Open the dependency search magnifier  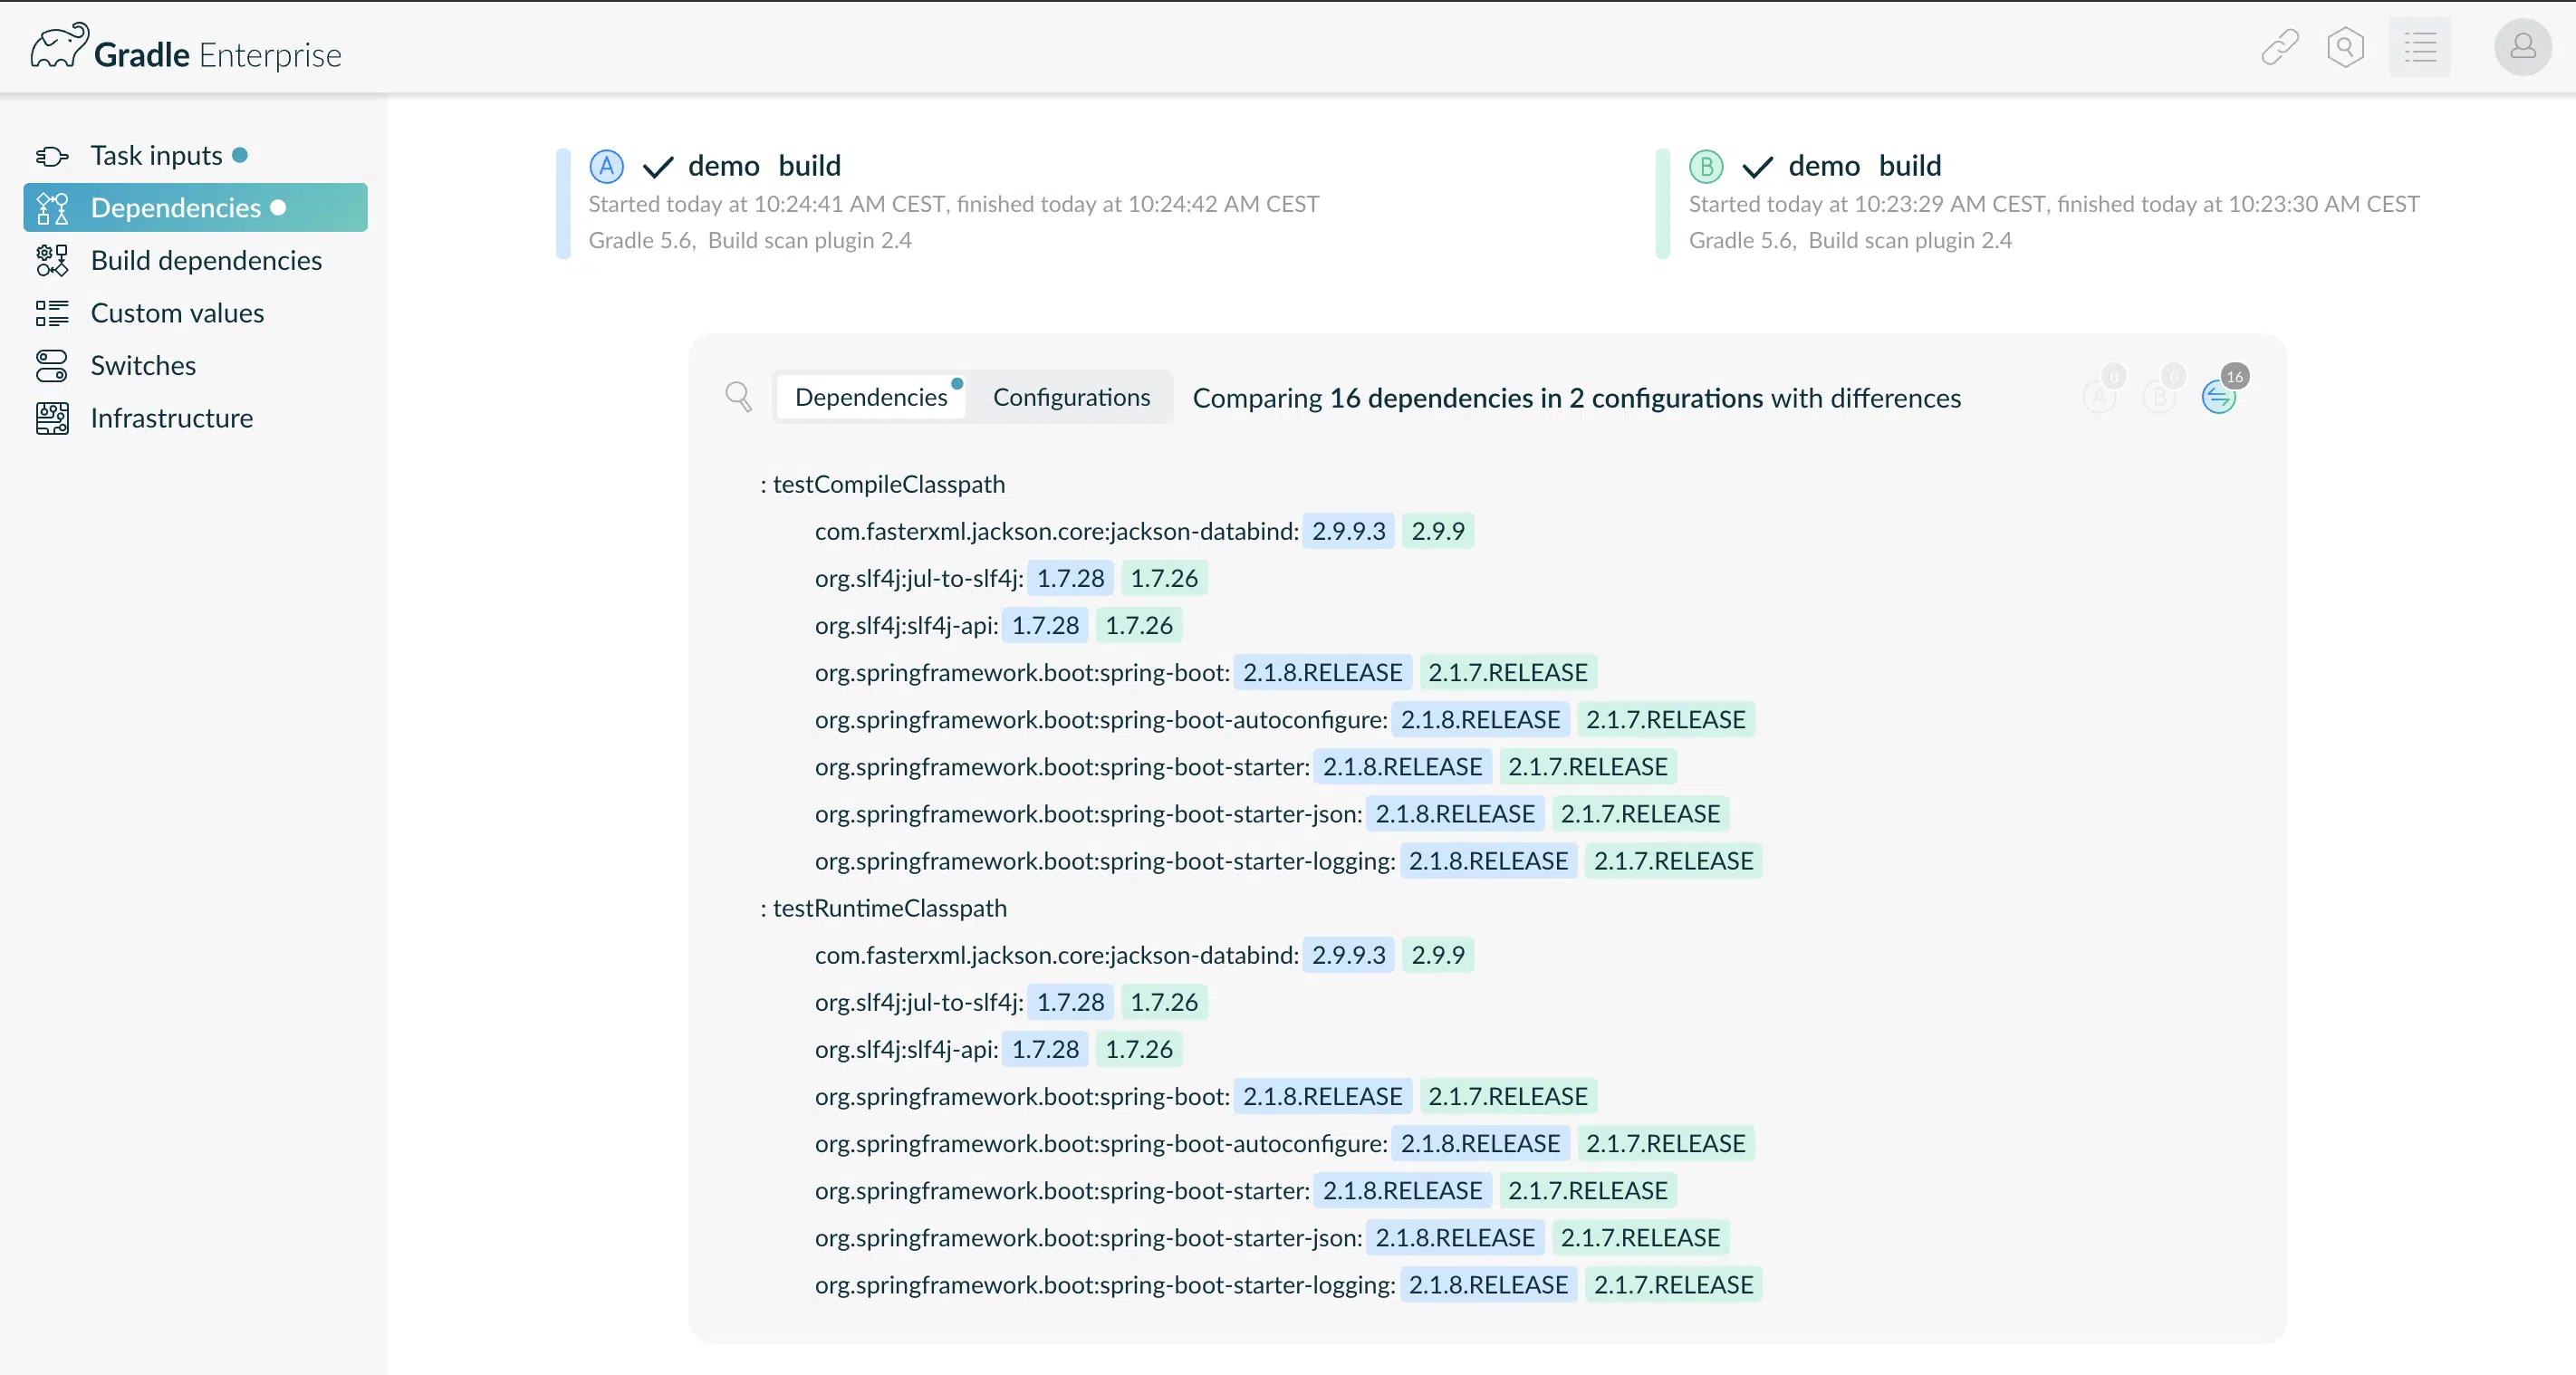coord(738,397)
